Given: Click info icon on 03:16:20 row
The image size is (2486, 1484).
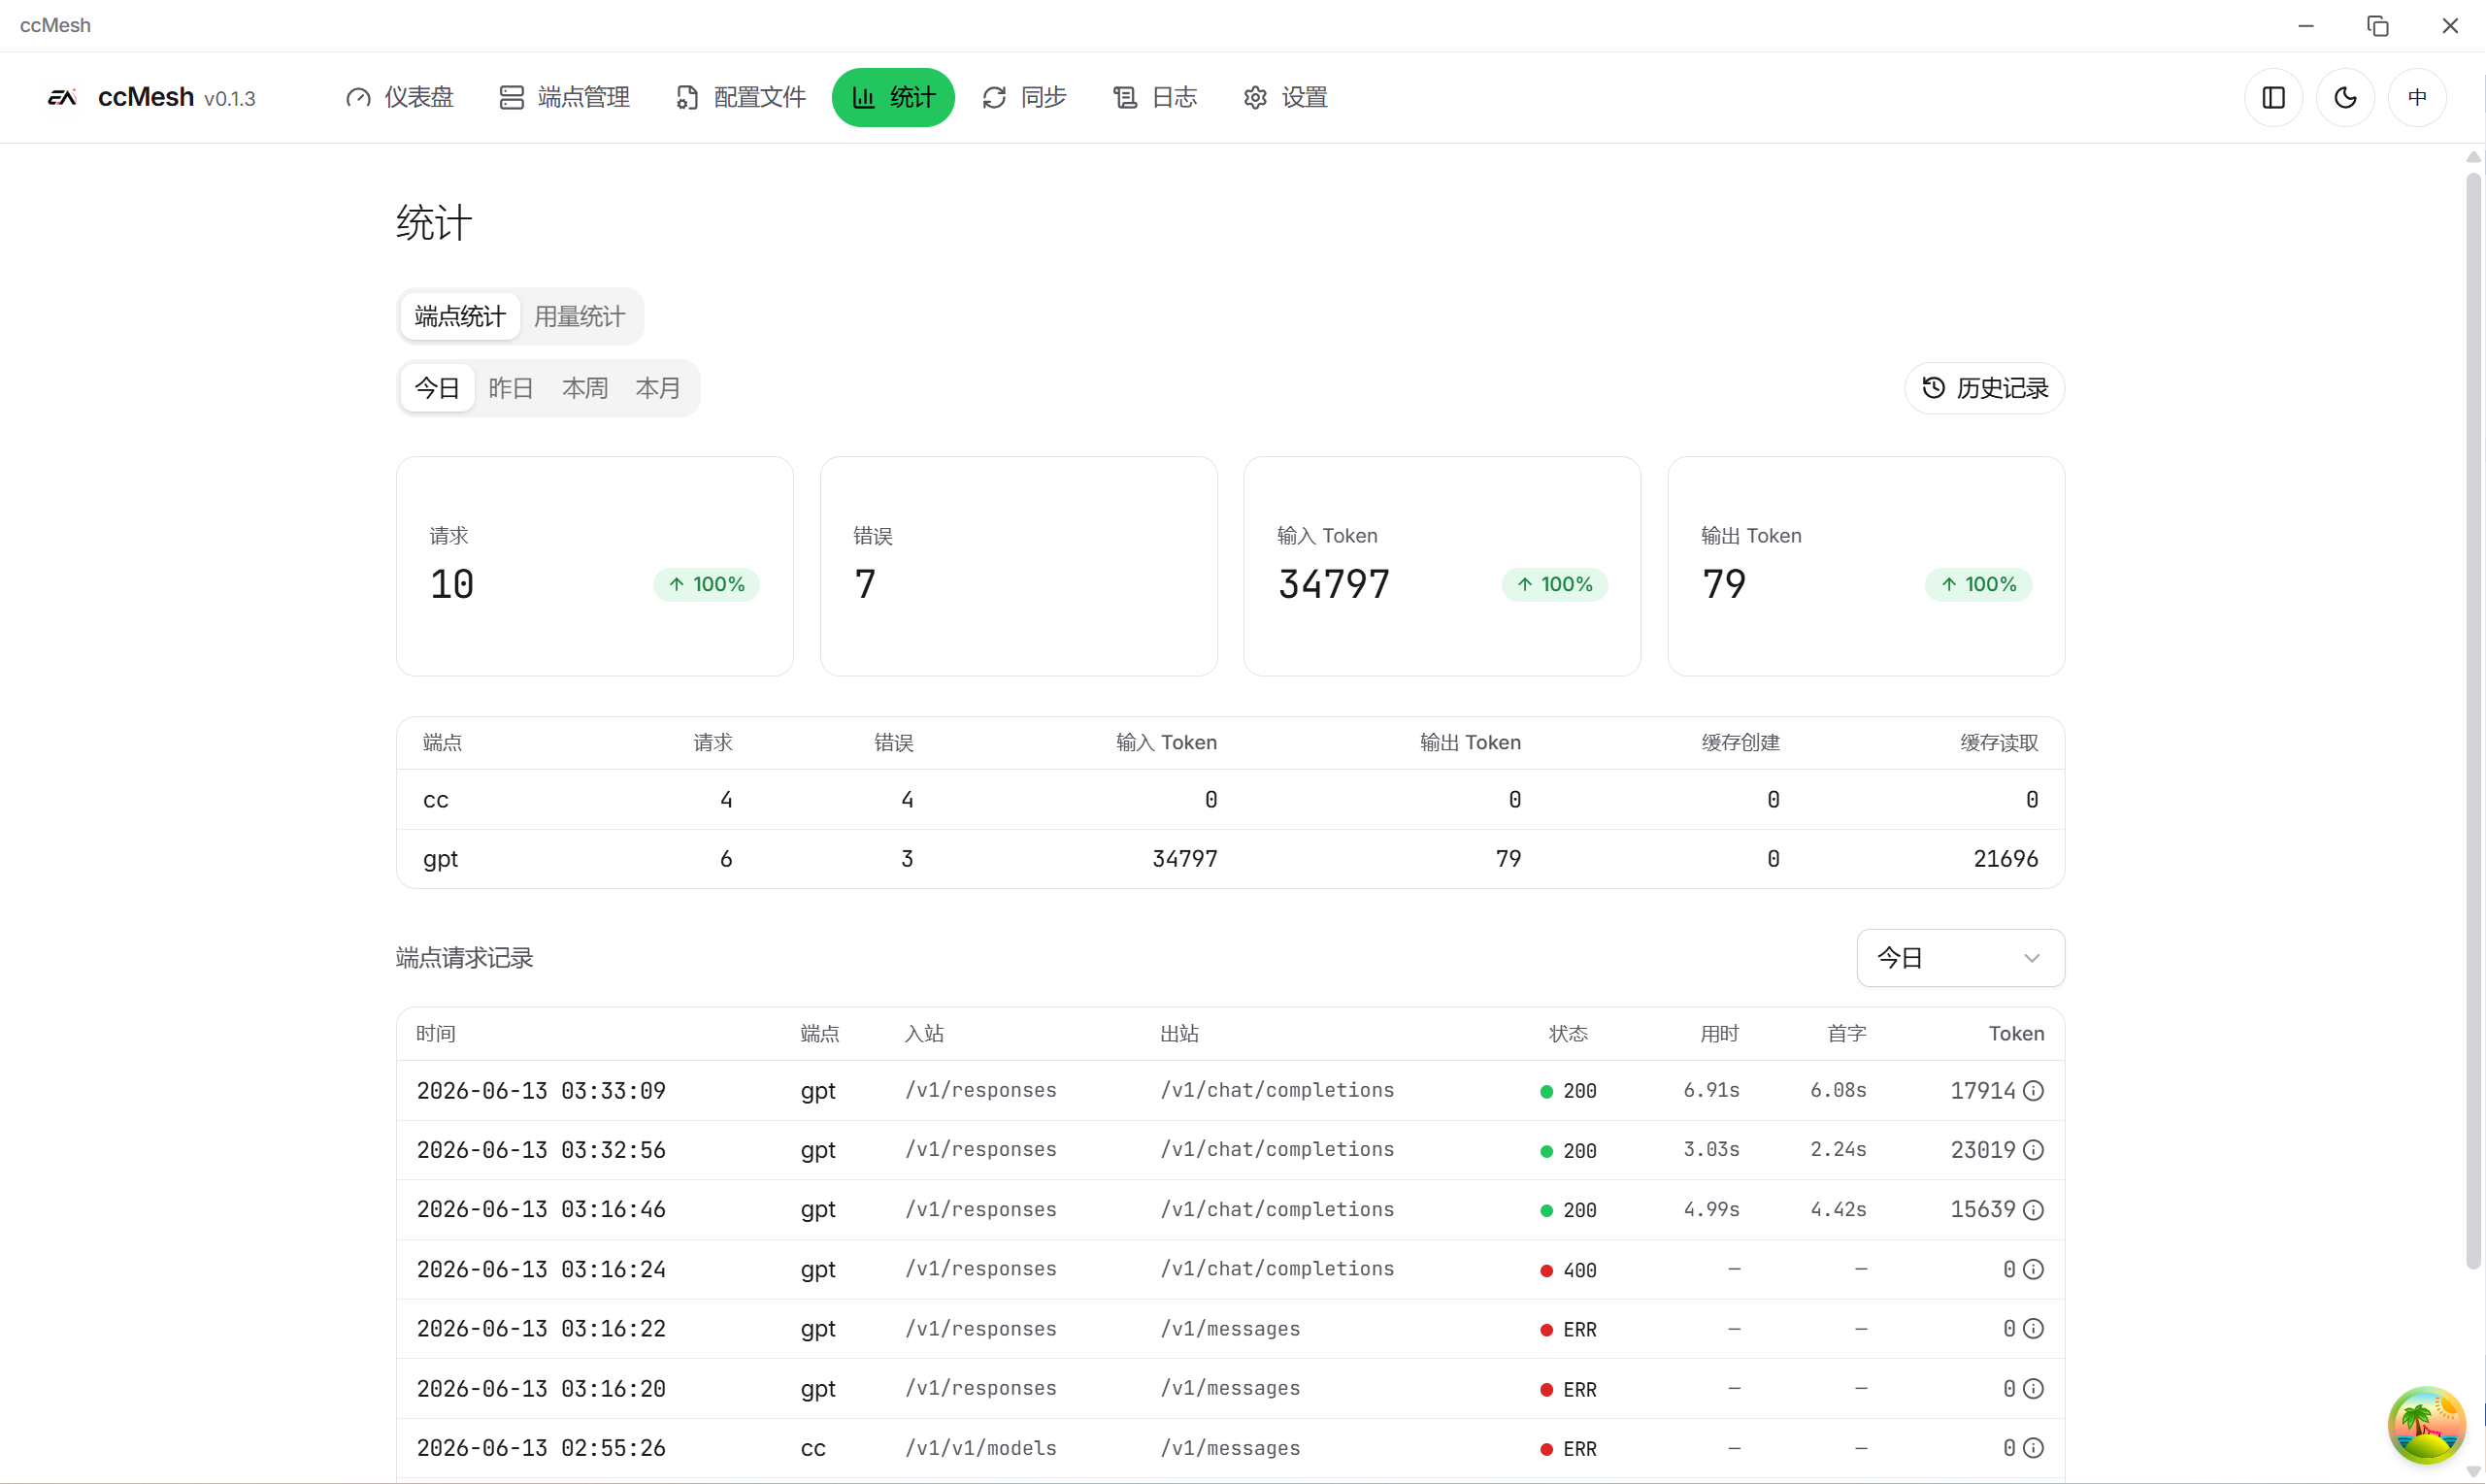Looking at the screenshot, I should 2033,1389.
